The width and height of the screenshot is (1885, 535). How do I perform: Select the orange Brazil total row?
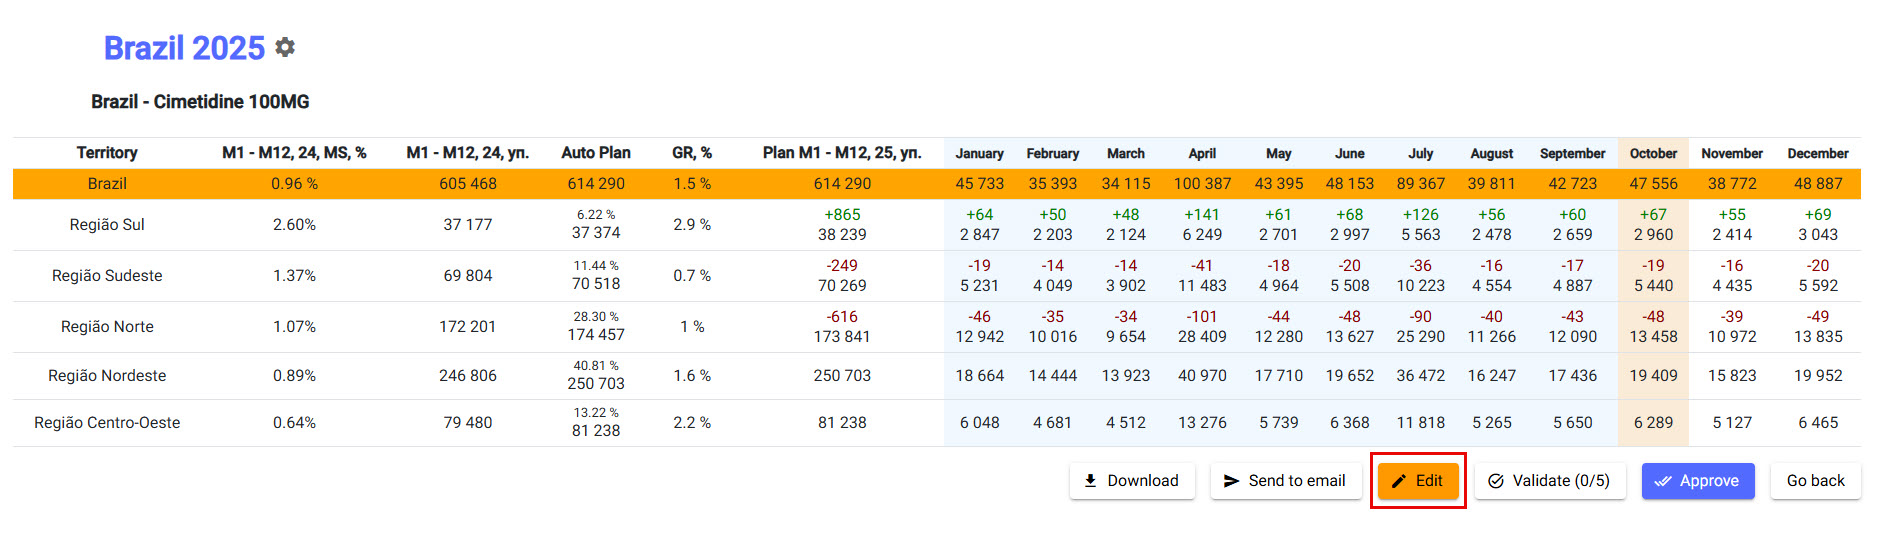click(107, 184)
